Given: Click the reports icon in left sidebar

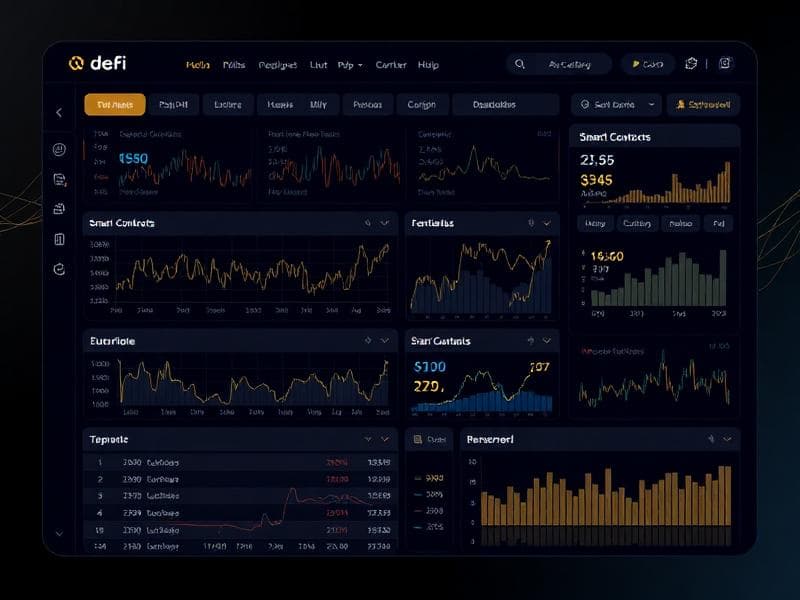Looking at the screenshot, I should pyautogui.click(x=58, y=238).
